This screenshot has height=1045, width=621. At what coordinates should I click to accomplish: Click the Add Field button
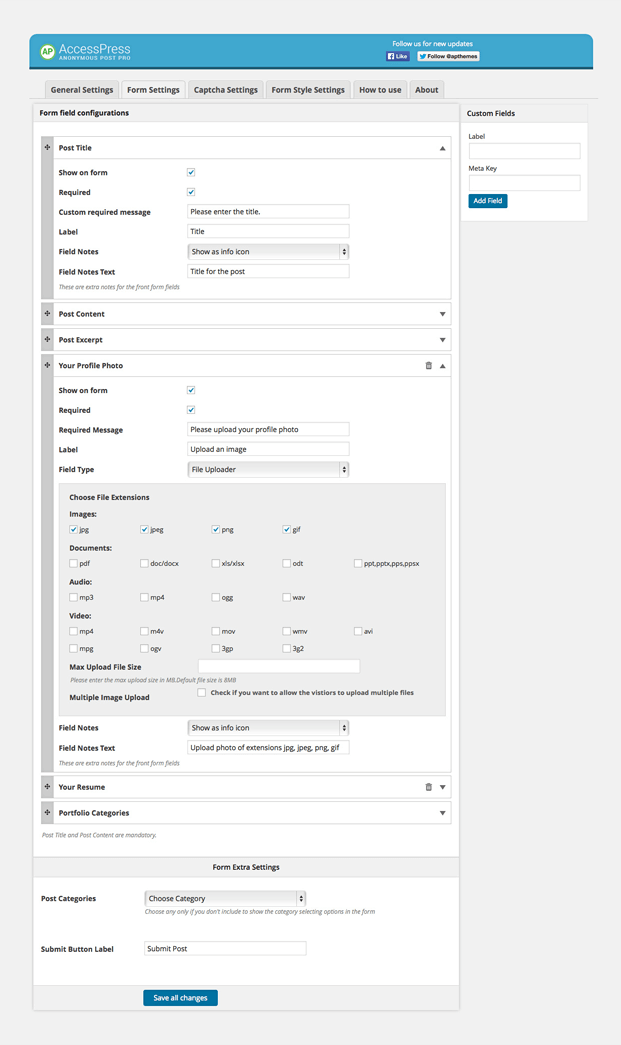pyautogui.click(x=487, y=200)
